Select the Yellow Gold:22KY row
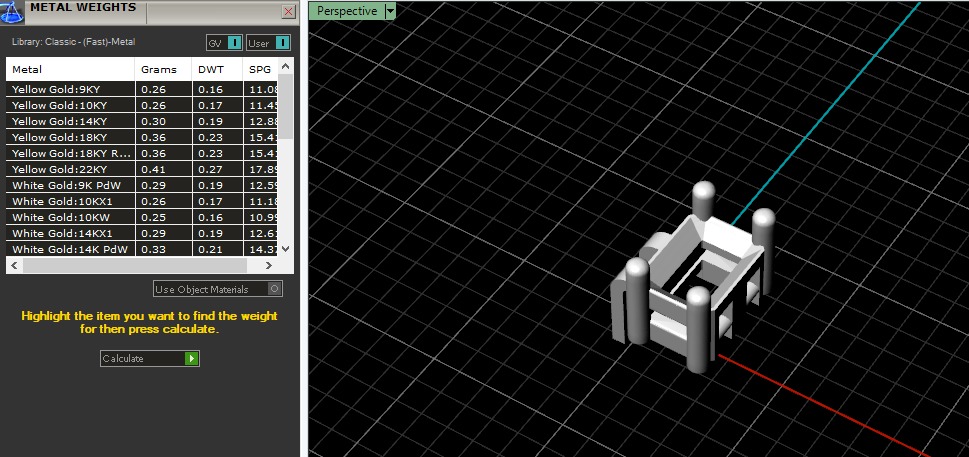 142,169
